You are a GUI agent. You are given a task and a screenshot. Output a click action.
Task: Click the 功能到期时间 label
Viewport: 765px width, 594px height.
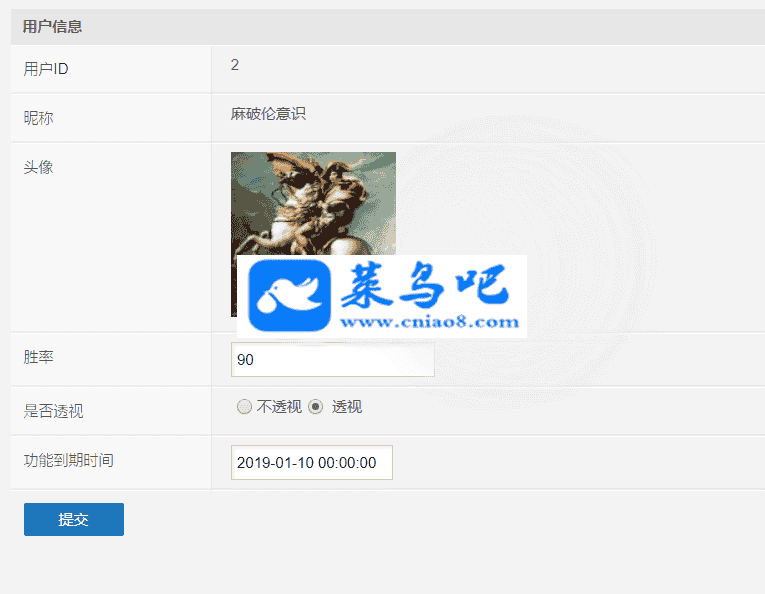coord(68,460)
